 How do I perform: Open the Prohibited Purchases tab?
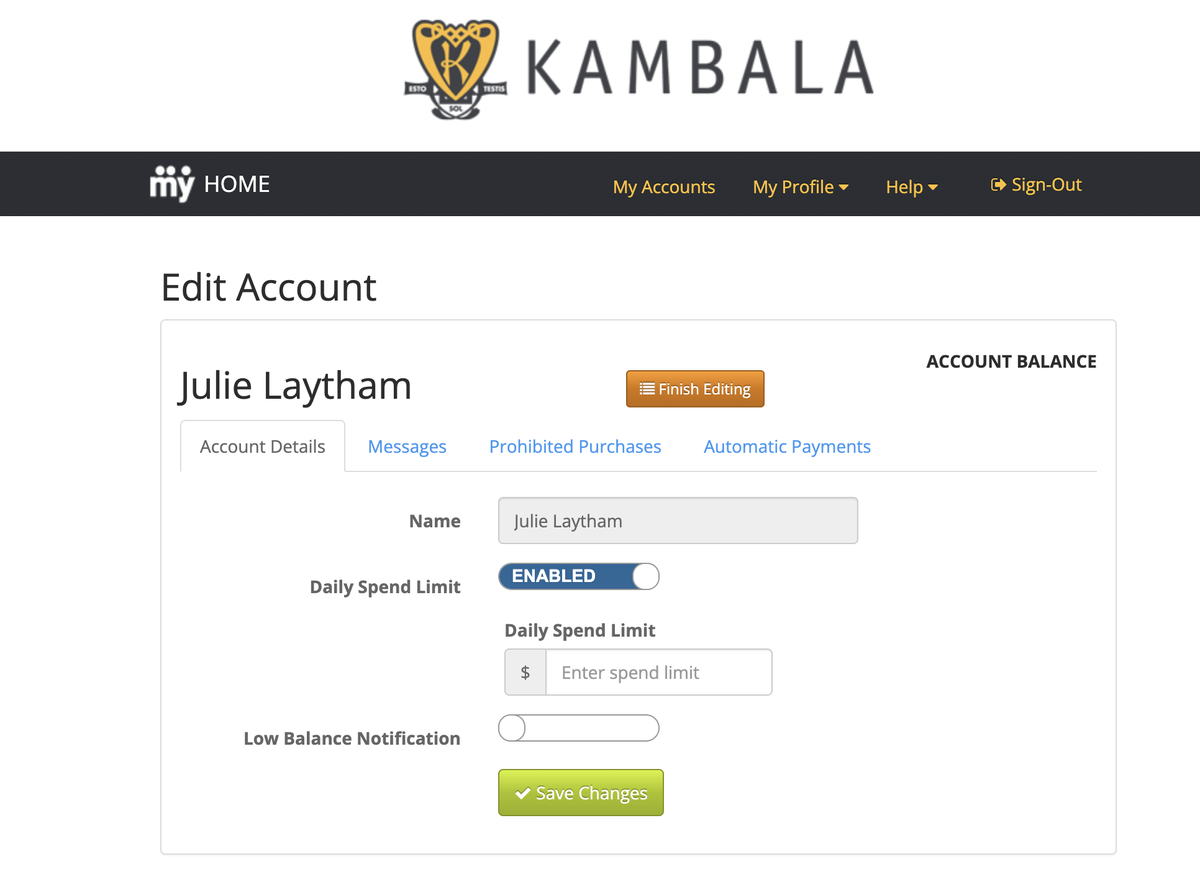575,446
